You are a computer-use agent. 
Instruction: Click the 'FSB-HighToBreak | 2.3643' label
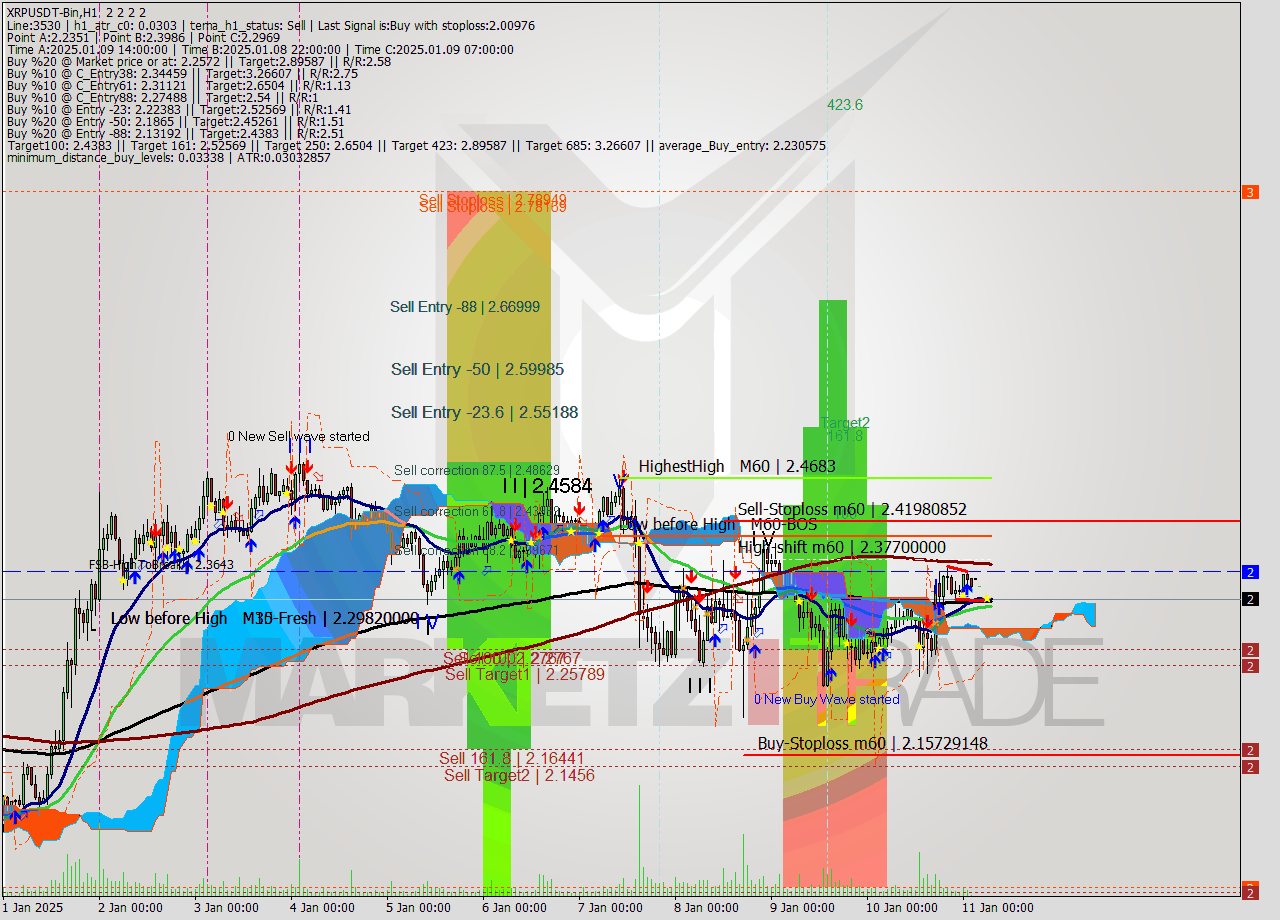[x=161, y=565]
